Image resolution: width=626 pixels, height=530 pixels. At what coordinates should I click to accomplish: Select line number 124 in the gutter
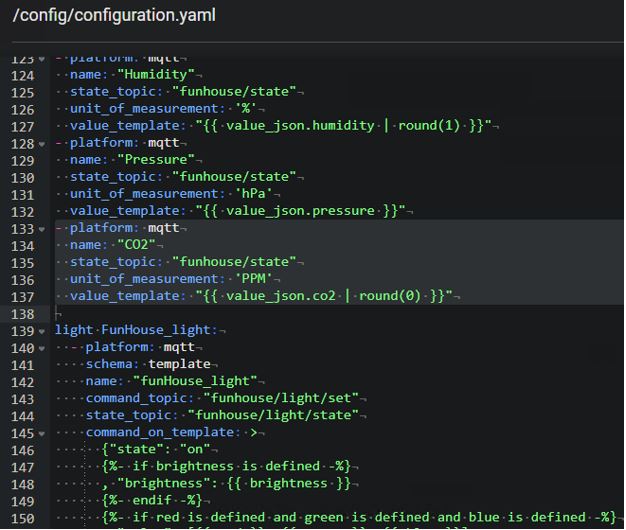tap(22, 75)
